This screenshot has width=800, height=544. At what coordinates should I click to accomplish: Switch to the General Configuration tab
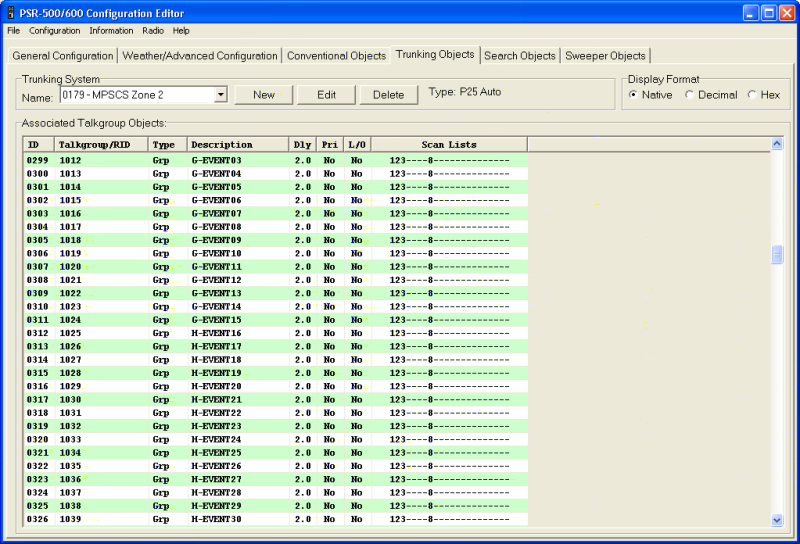click(63, 56)
